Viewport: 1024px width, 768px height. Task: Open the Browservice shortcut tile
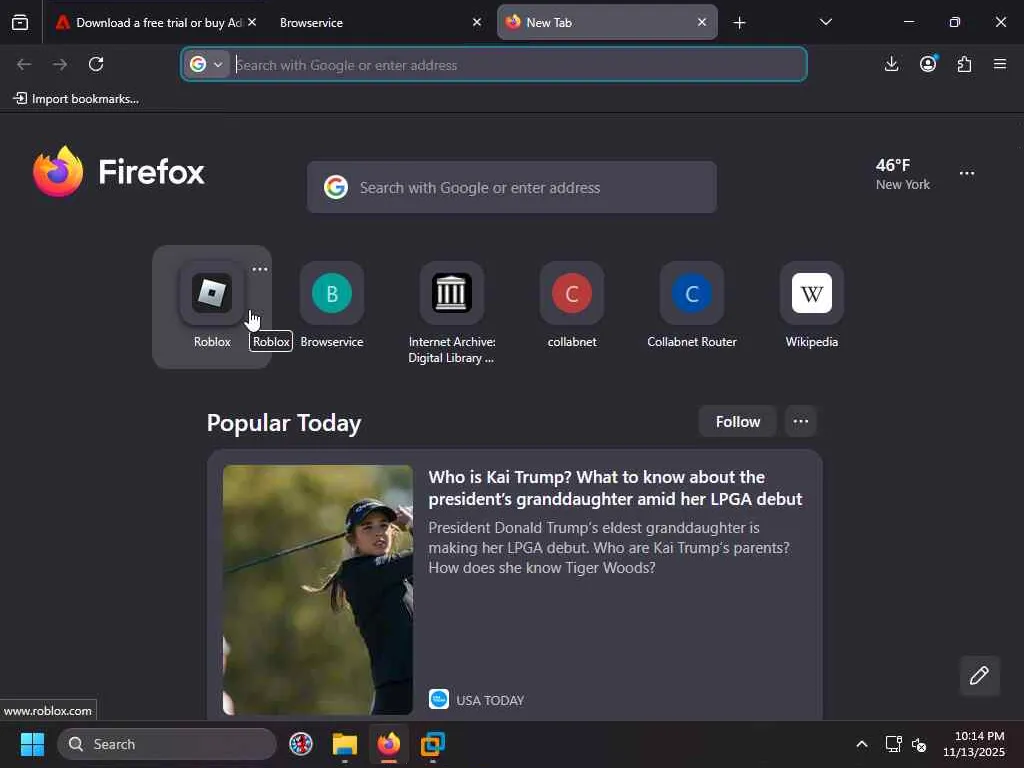pos(332,305)
